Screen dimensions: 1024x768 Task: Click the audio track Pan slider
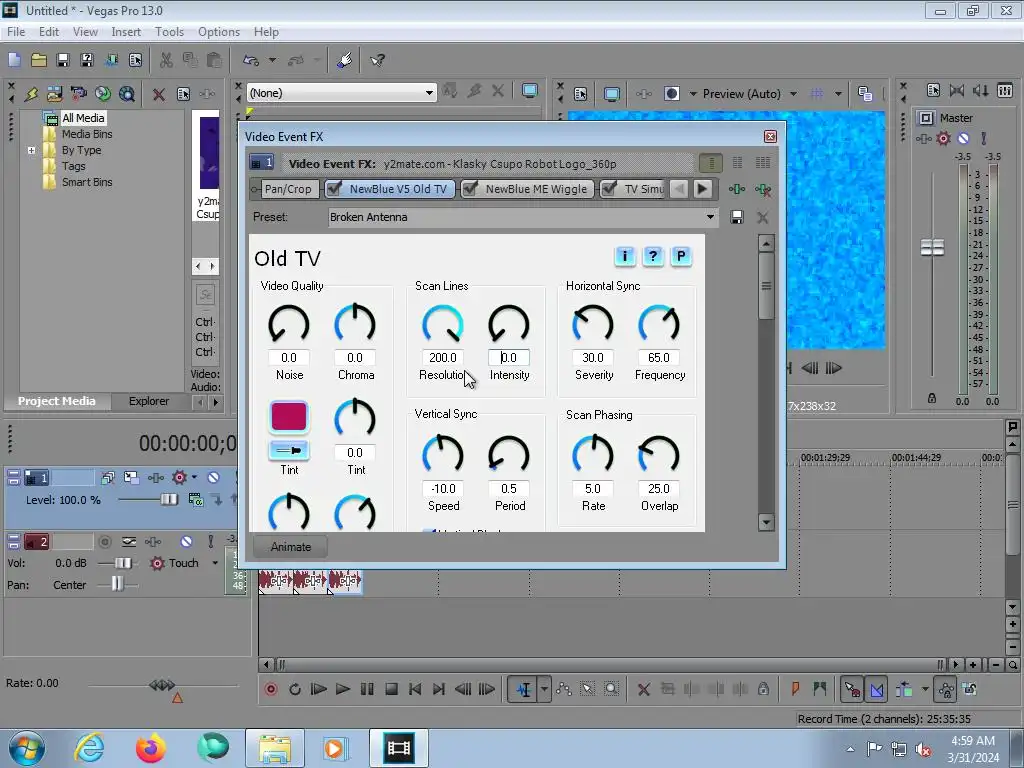click(118, 584)
